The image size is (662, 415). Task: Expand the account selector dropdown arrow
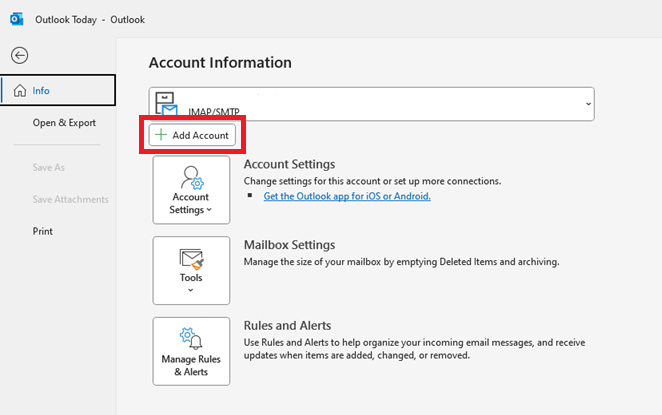pos(588,104)
